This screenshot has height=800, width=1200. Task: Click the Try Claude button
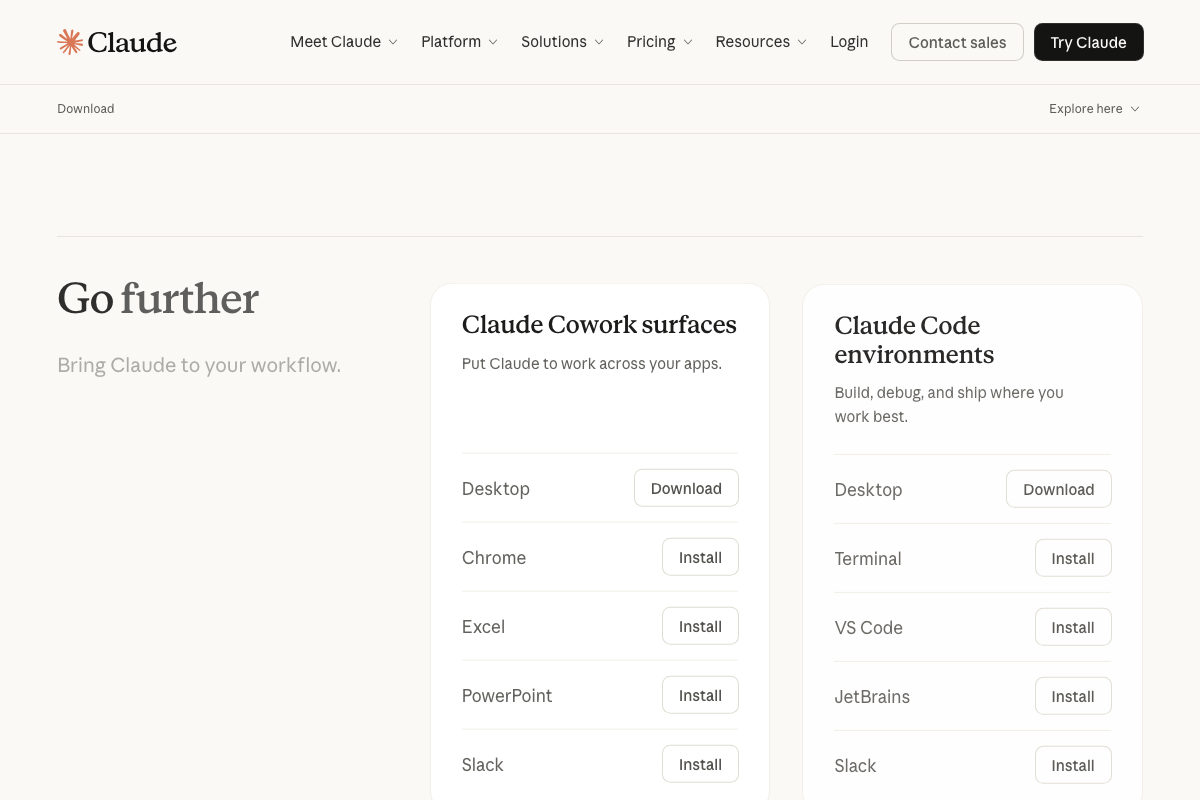tap(1088, 41)
